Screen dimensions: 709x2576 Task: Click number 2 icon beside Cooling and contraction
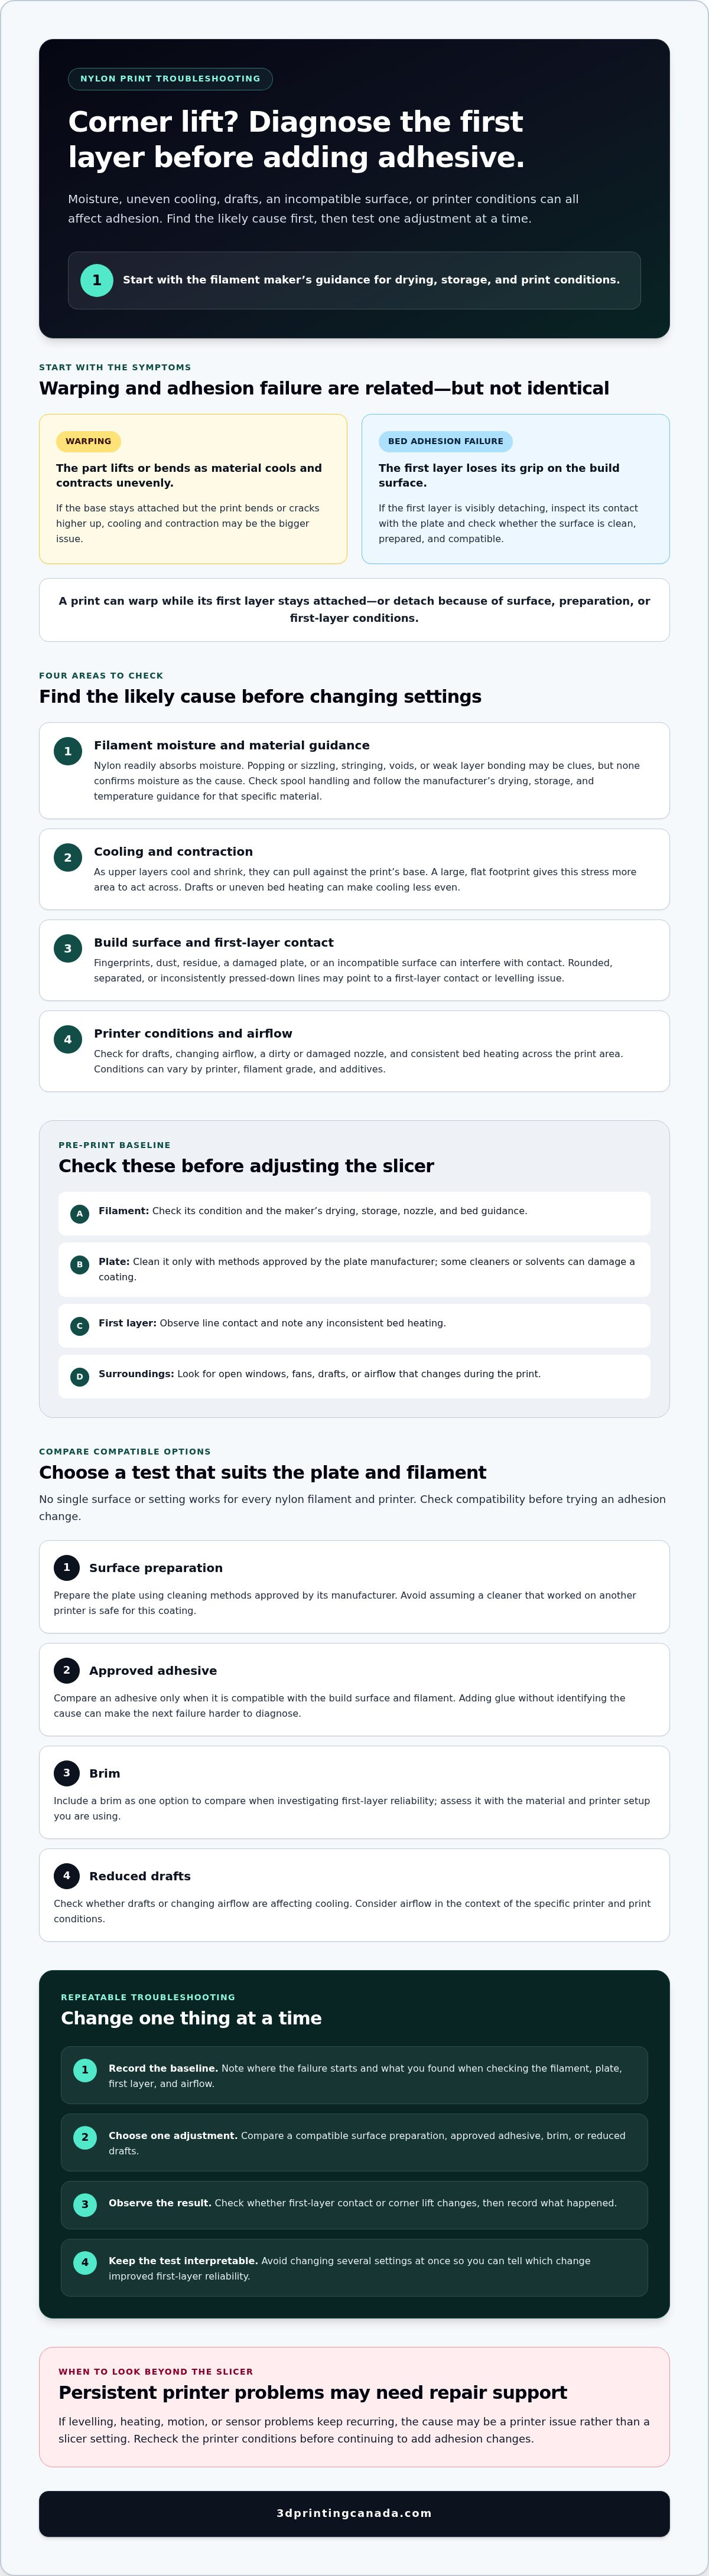(x=68, y=857)
